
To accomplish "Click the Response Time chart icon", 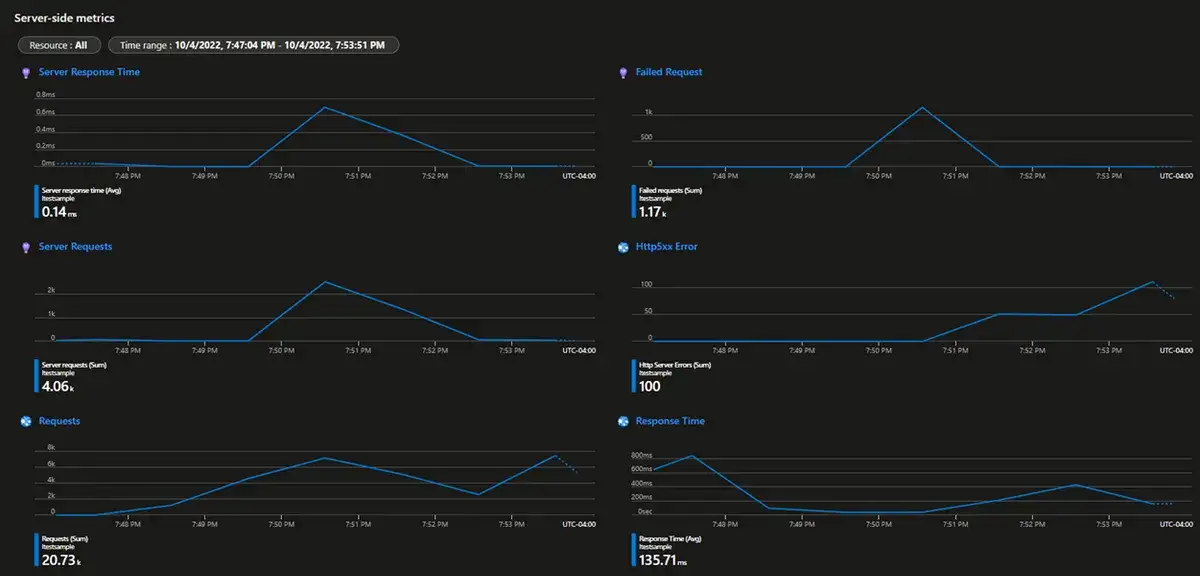I will (624, 420).
